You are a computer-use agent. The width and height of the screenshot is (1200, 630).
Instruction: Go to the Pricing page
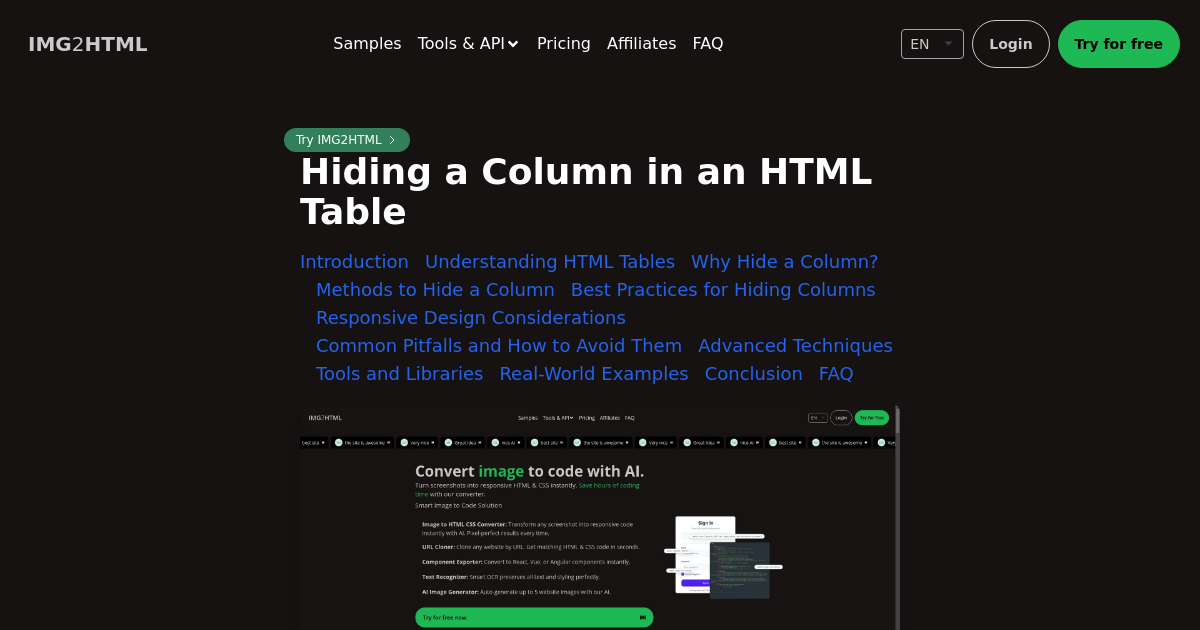click(564, 44)
